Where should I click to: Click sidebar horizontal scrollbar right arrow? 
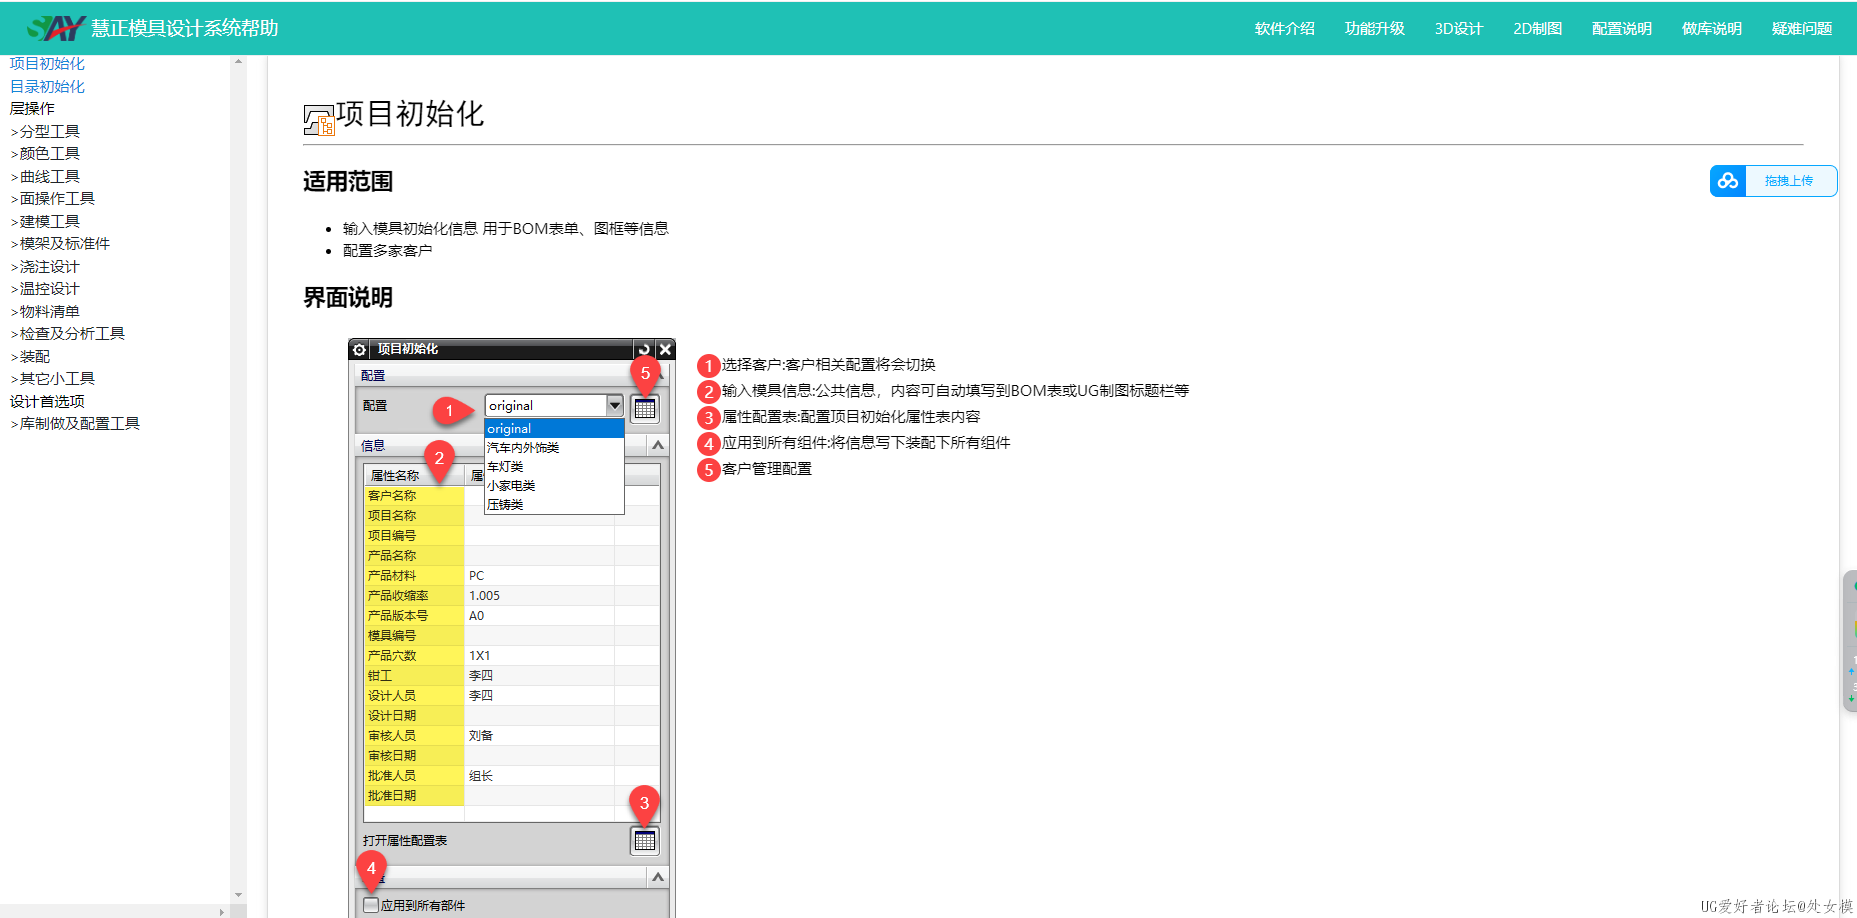(x=222, y=911)
